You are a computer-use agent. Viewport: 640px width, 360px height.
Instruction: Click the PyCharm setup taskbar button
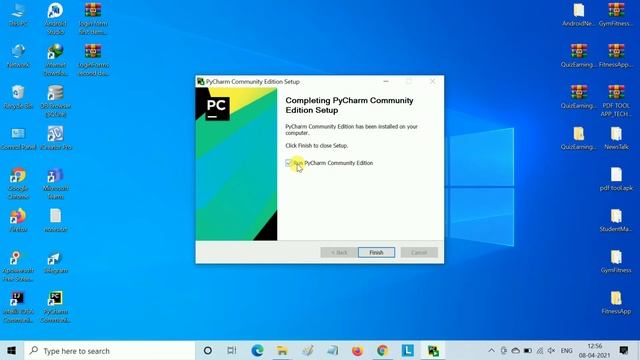coord(433,351)
